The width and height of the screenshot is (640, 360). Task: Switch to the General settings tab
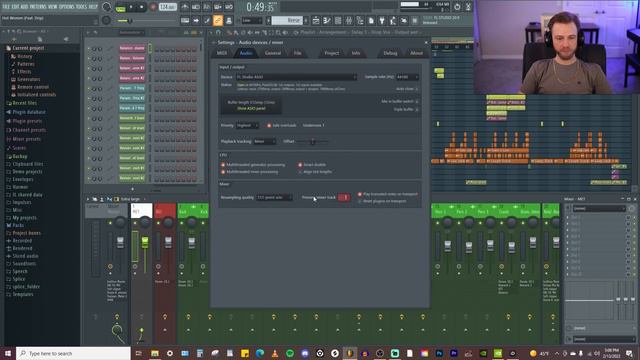[273, 53]
